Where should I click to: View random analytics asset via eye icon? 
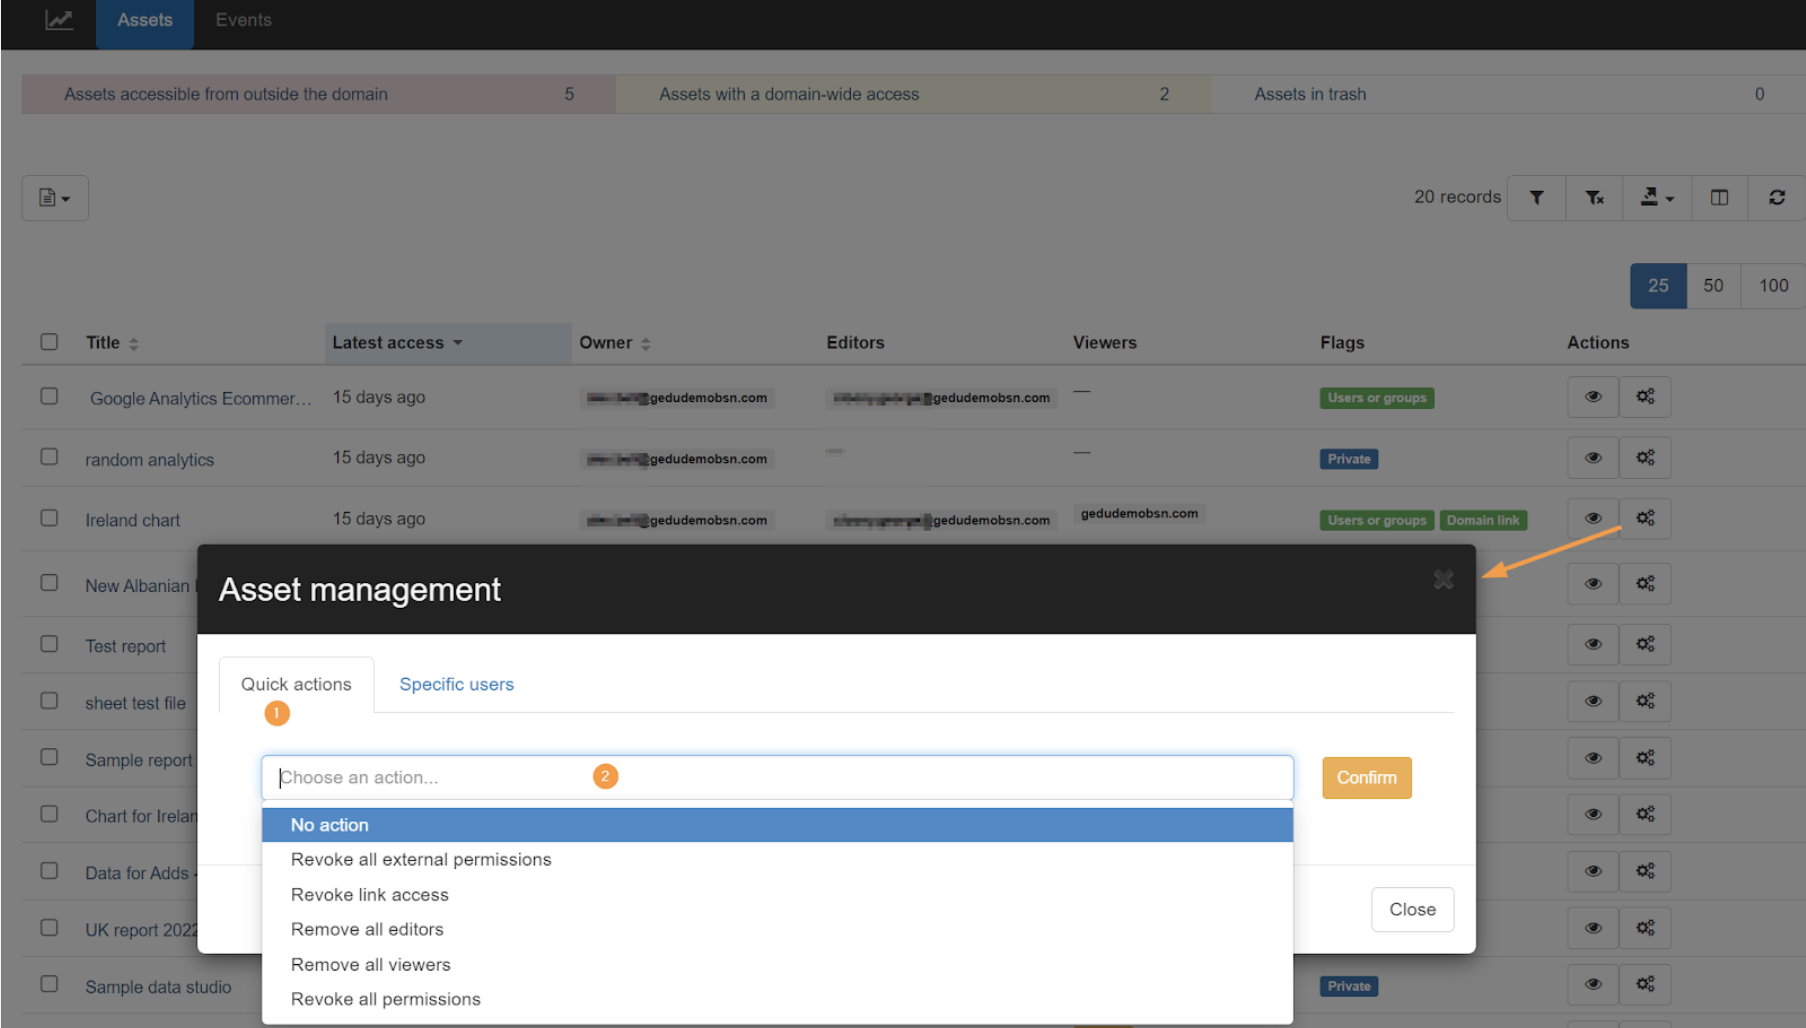pyautogui.click(x=1593, y=458)
